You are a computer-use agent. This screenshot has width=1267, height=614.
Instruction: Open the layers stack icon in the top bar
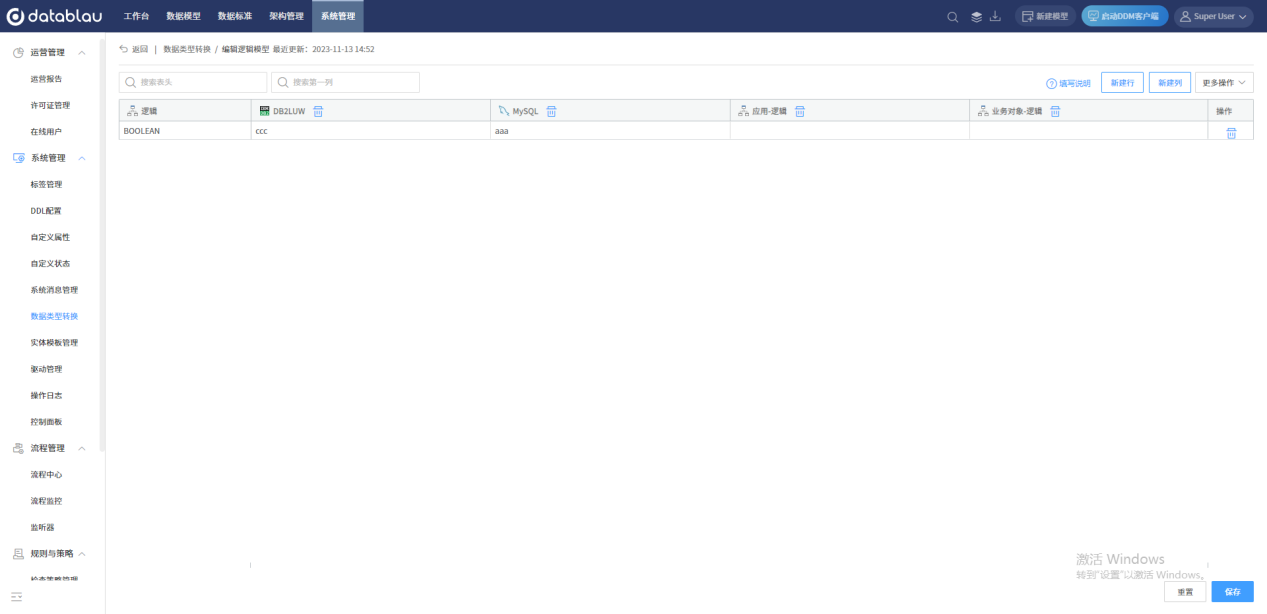pyautogui.click(x=976, y=16)
